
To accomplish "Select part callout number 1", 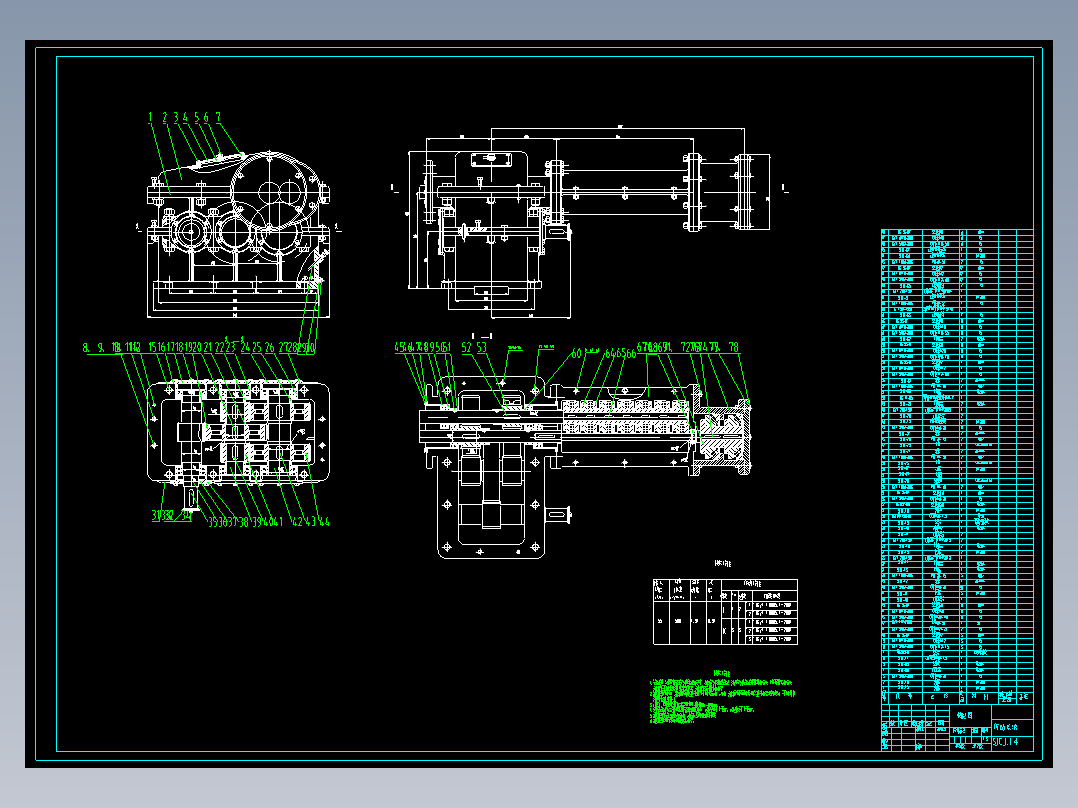I will pyautogui.click(x=150, y=118).
